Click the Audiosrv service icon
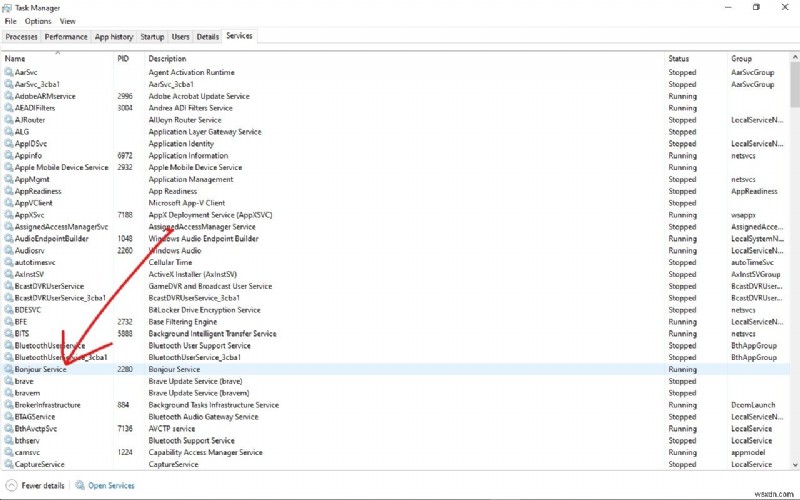Screen dimensions: 800x500 [9, 251]
